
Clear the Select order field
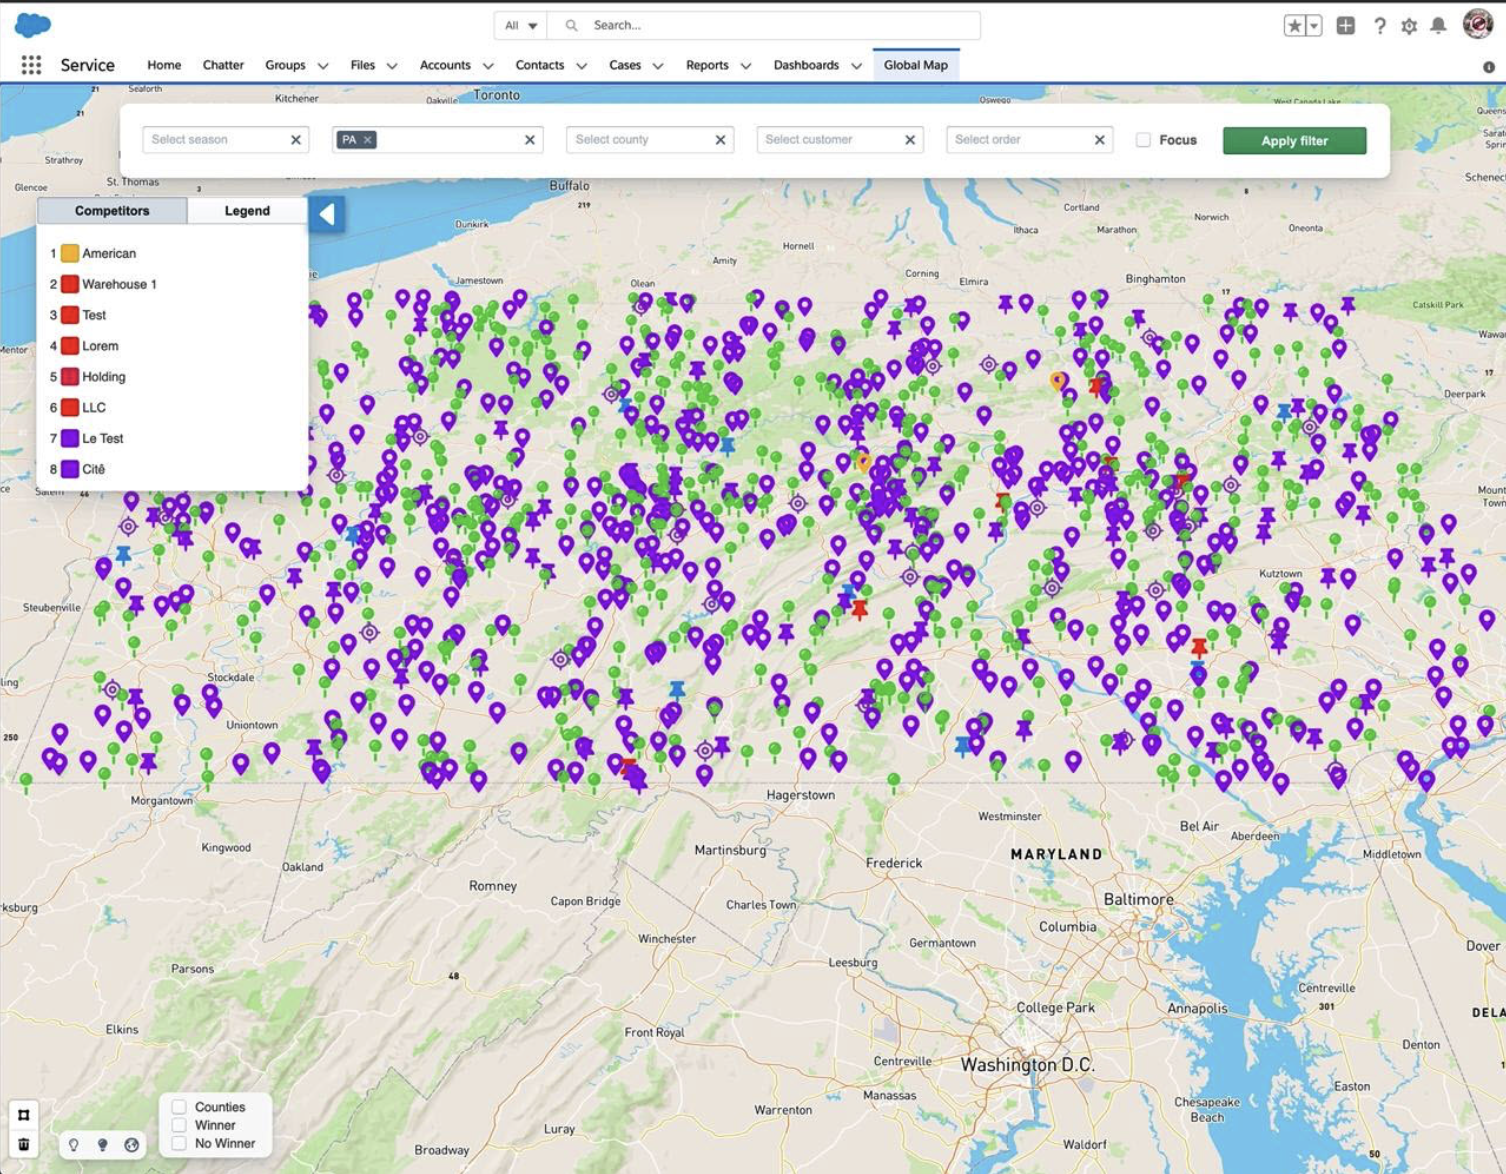point(1099,140)
